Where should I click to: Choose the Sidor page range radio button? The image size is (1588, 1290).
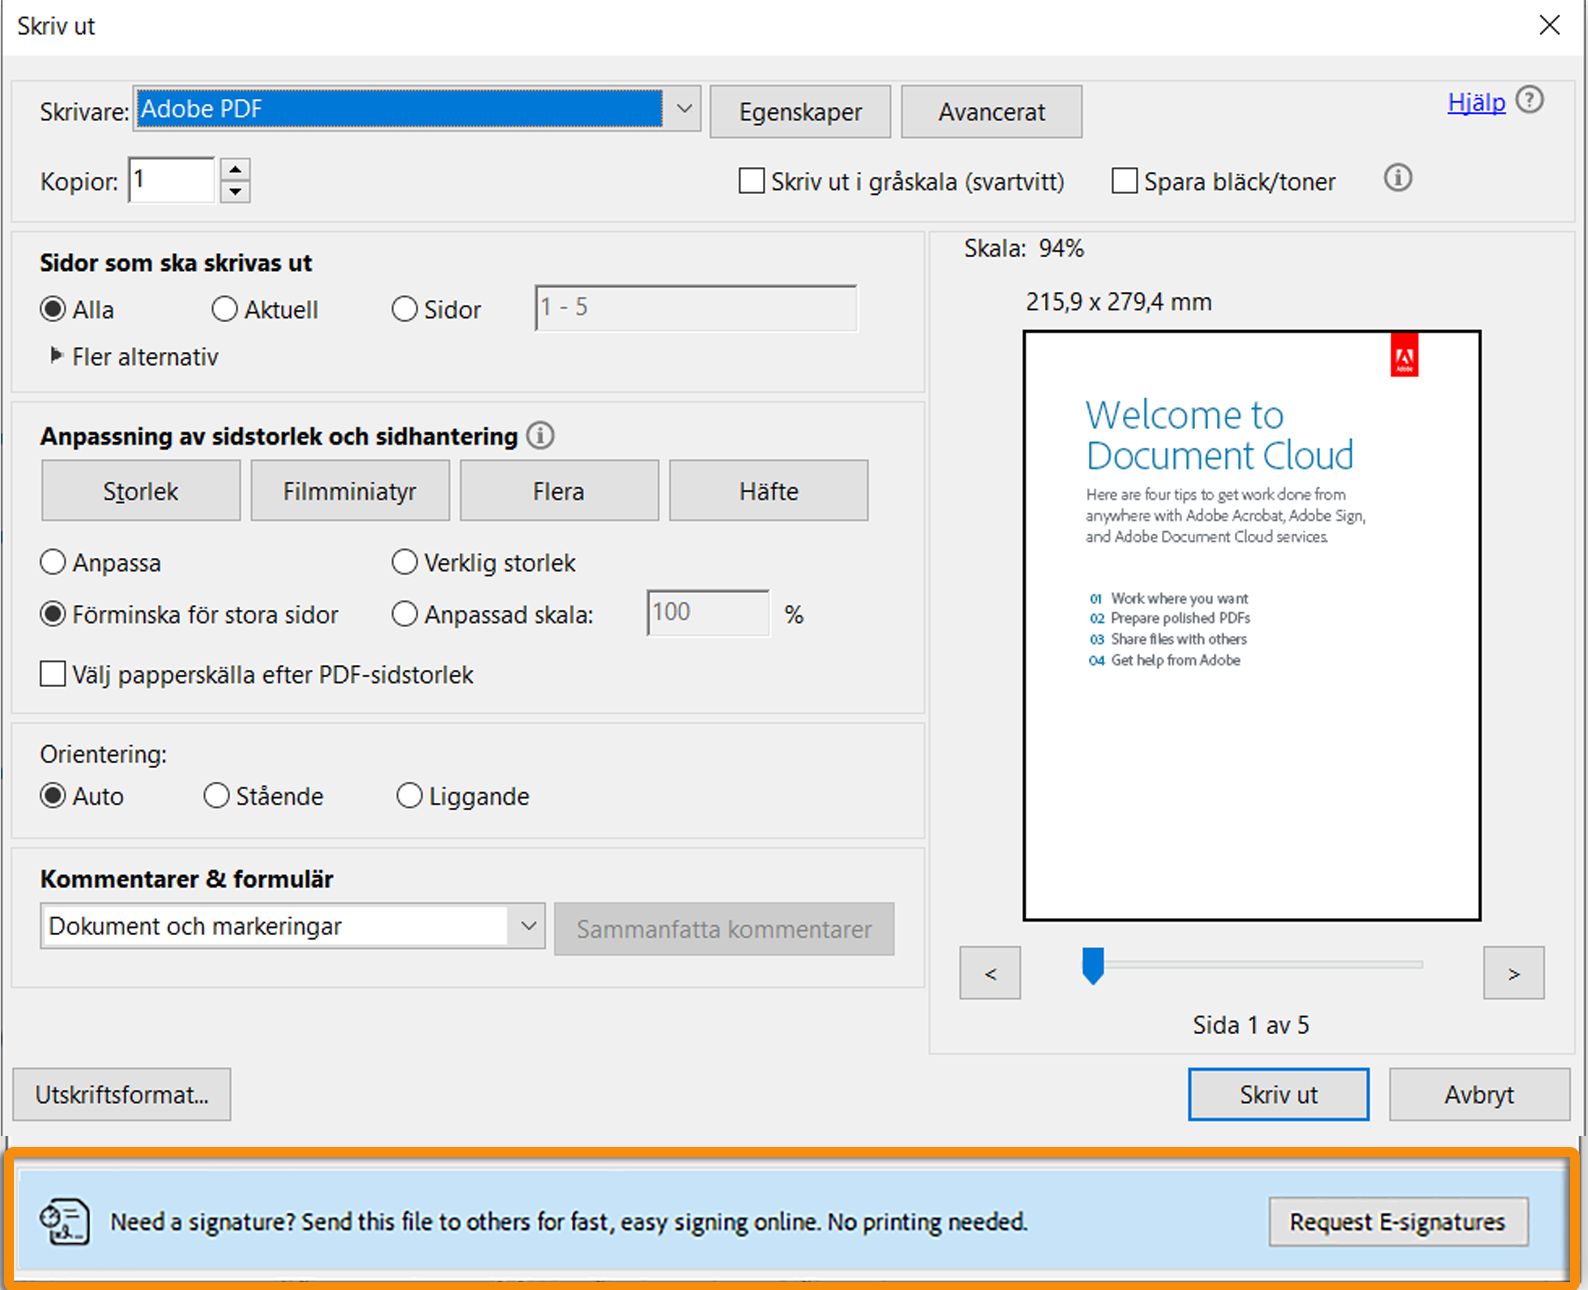point(404,310)
